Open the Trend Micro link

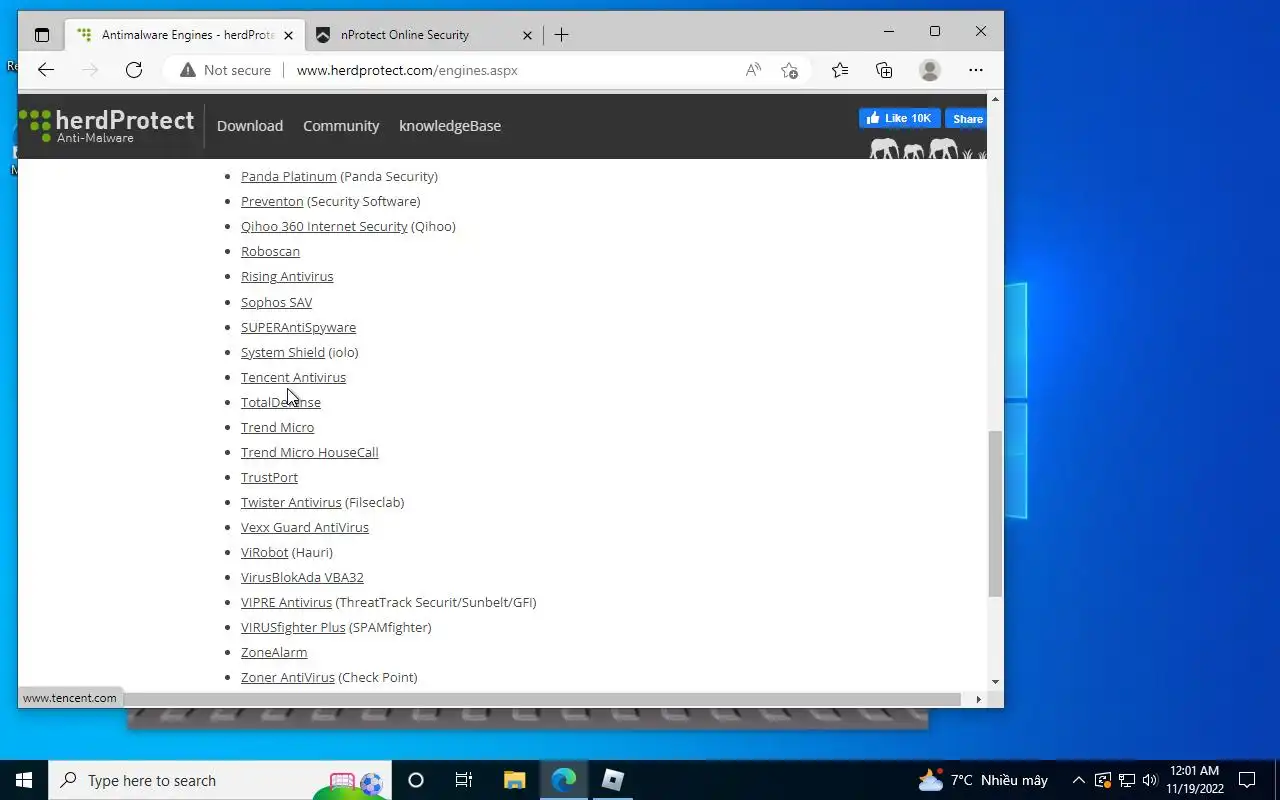point(277,427)
